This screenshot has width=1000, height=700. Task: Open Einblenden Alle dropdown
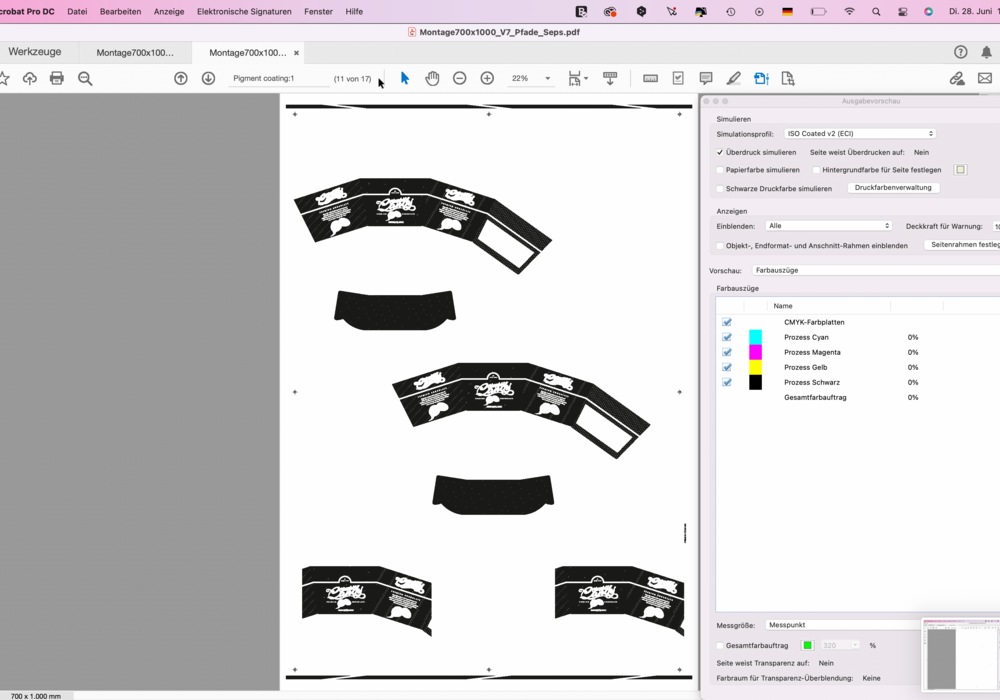828,226
